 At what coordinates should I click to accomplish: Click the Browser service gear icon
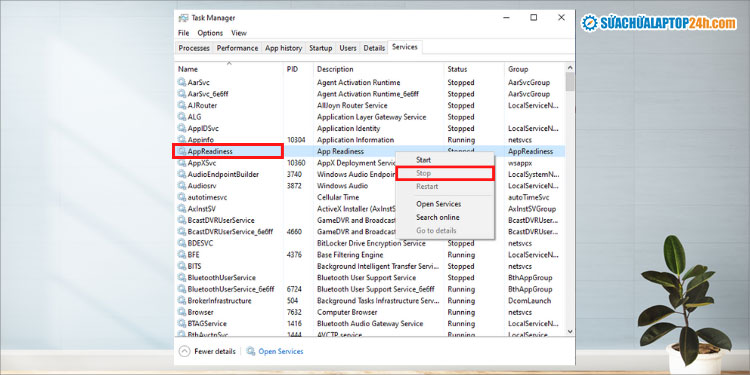pos(182,312)
